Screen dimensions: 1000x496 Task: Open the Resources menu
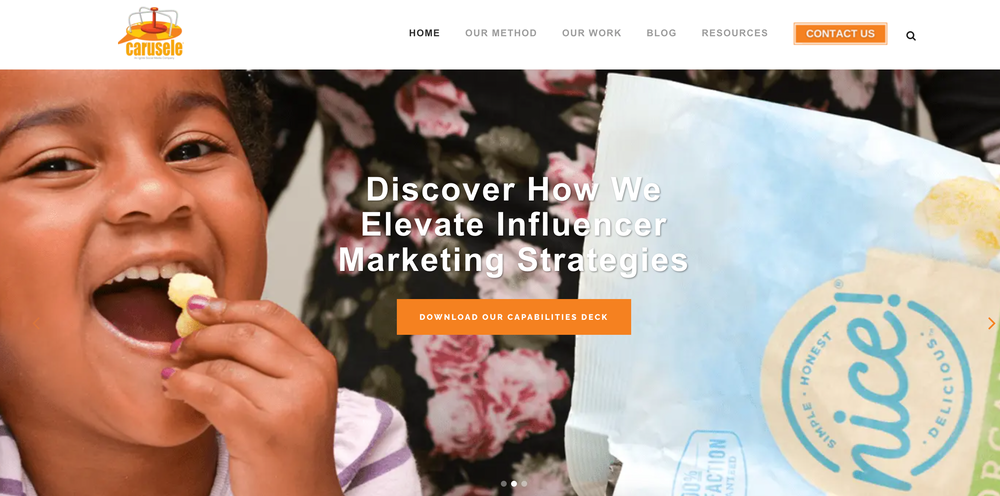click(x=735, y=33)
